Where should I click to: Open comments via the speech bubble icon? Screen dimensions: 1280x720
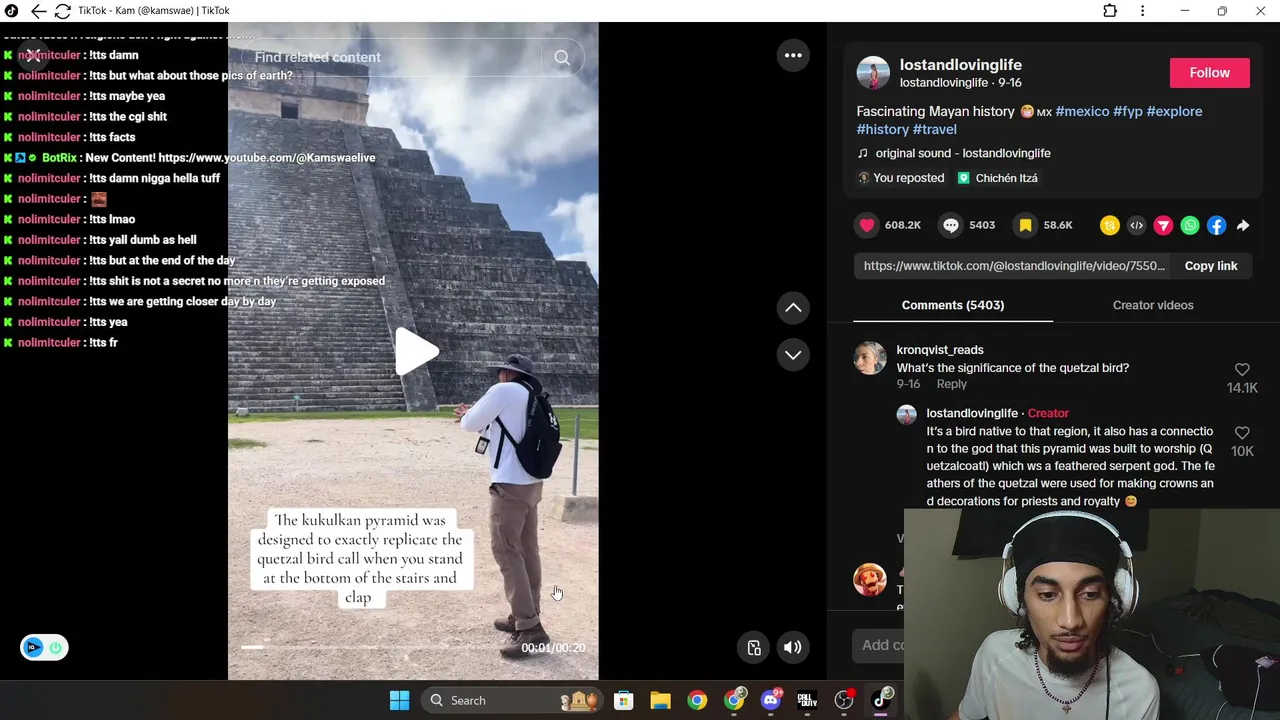(951, 226)
